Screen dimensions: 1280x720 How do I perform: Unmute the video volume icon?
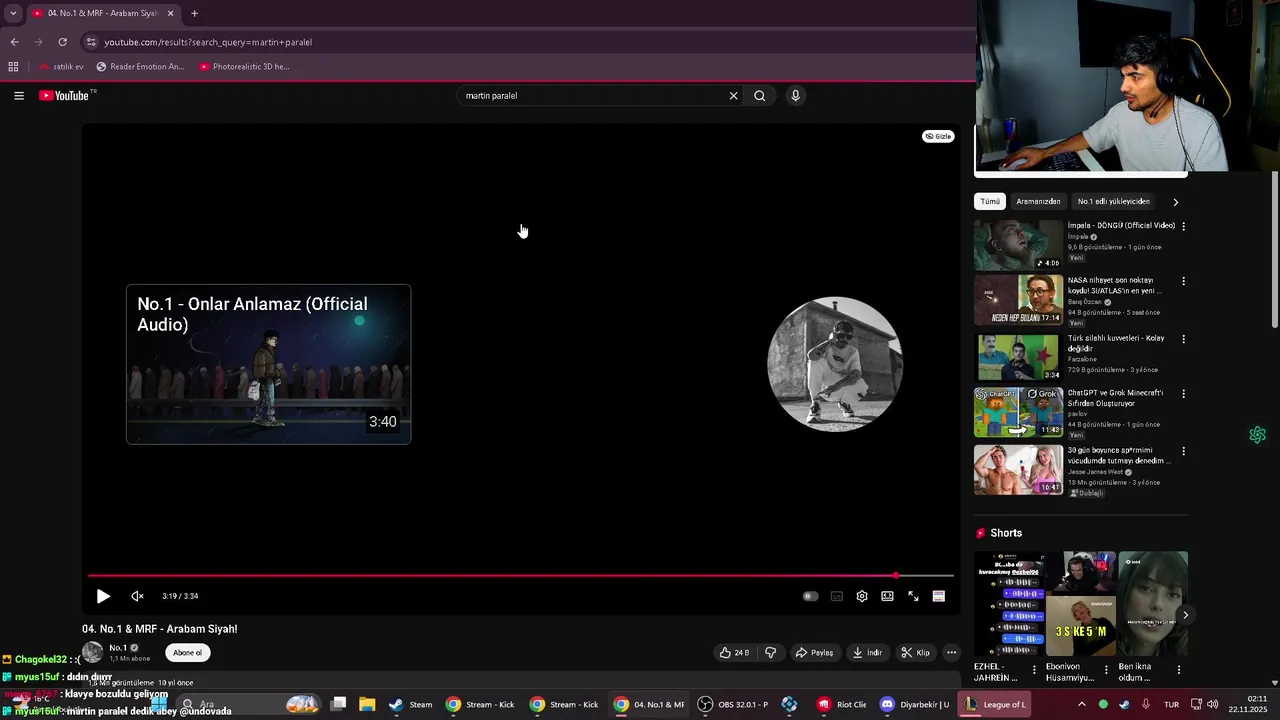[137, 596]
